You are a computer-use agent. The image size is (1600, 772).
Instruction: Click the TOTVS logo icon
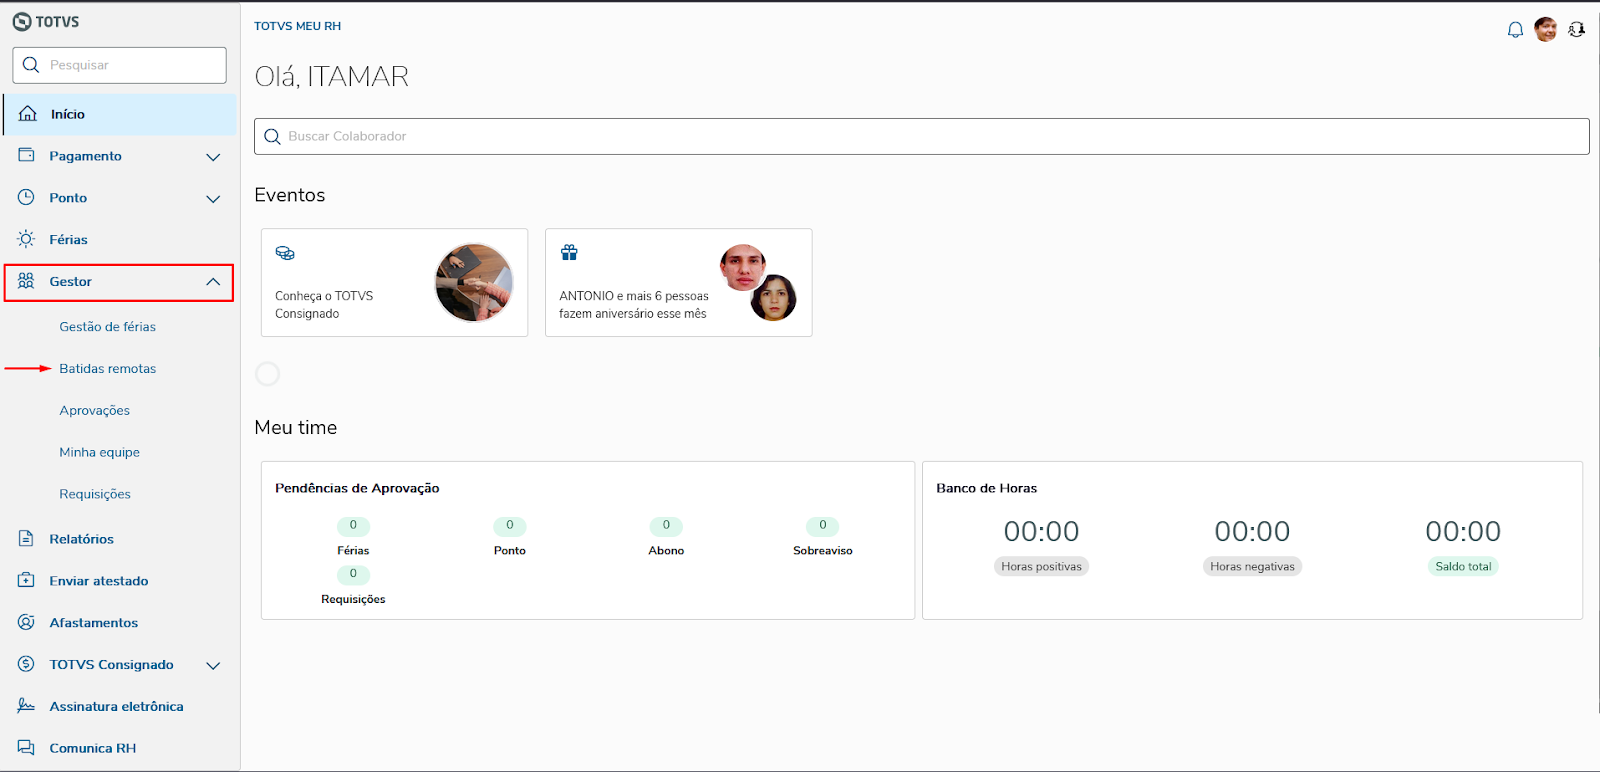click(x=21, y=21)
